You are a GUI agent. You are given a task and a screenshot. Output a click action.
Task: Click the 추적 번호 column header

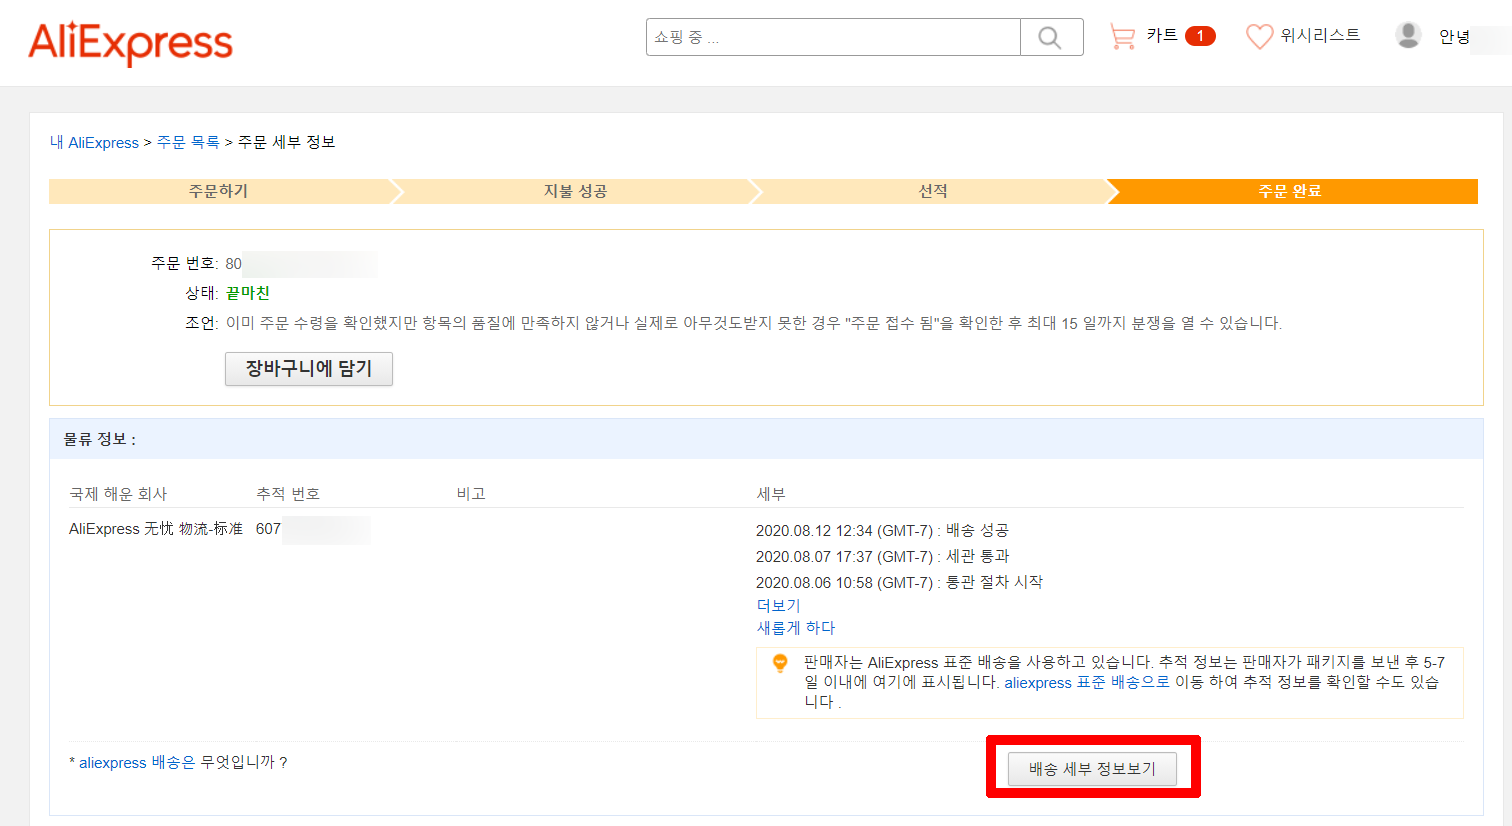[x=288, y=494]
